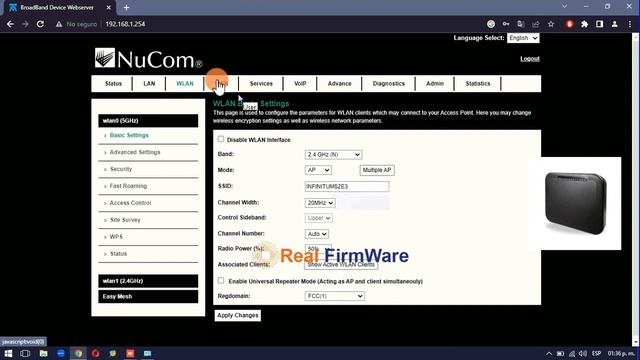Tick the Disable WLAN Interface checkbox

221,139
